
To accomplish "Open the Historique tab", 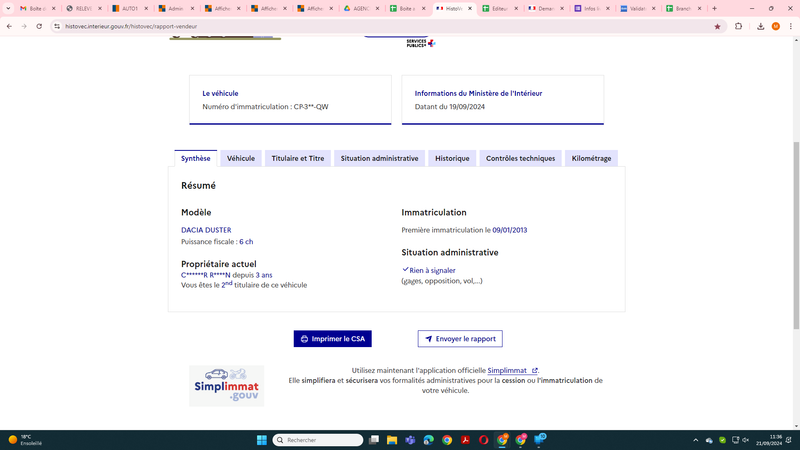I will tap(452, 158).
